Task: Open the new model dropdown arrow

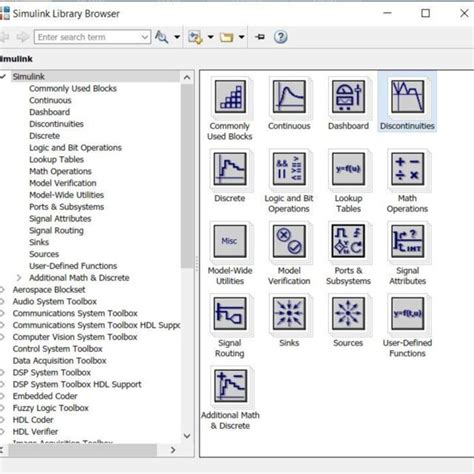Action: (211, 37)
